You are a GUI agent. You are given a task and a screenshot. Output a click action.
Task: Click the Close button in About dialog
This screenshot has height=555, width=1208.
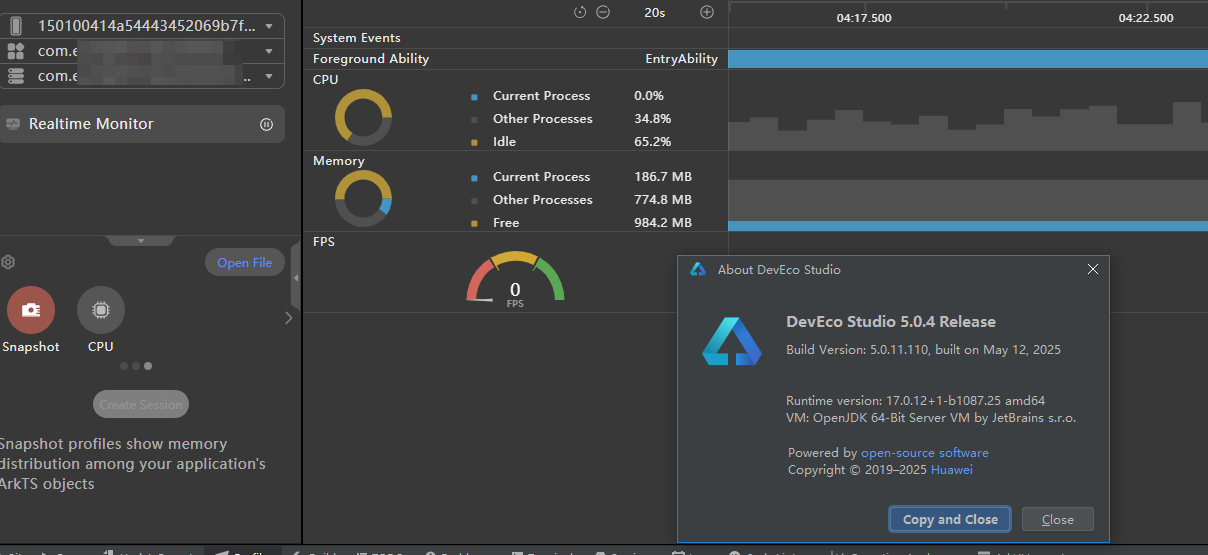1057,520
